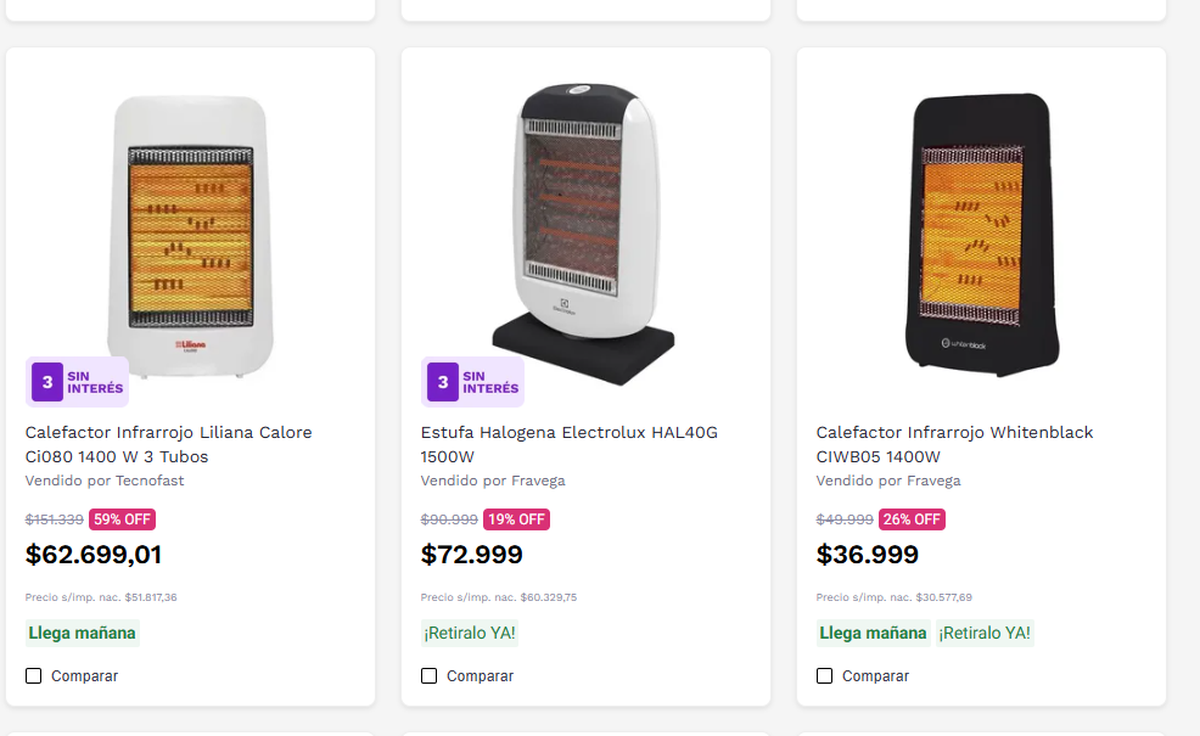
Task: Click Llega mañana tag on Whitenblack heater
Action: [x=873, y=633]
